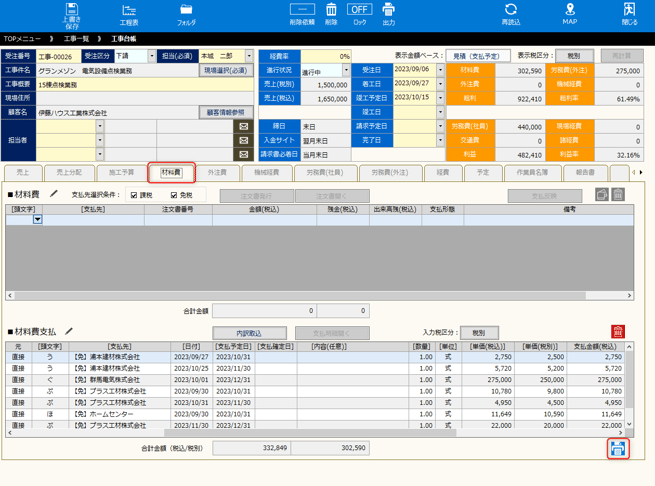Select the ホームセンター payment row

coord(315,414)
